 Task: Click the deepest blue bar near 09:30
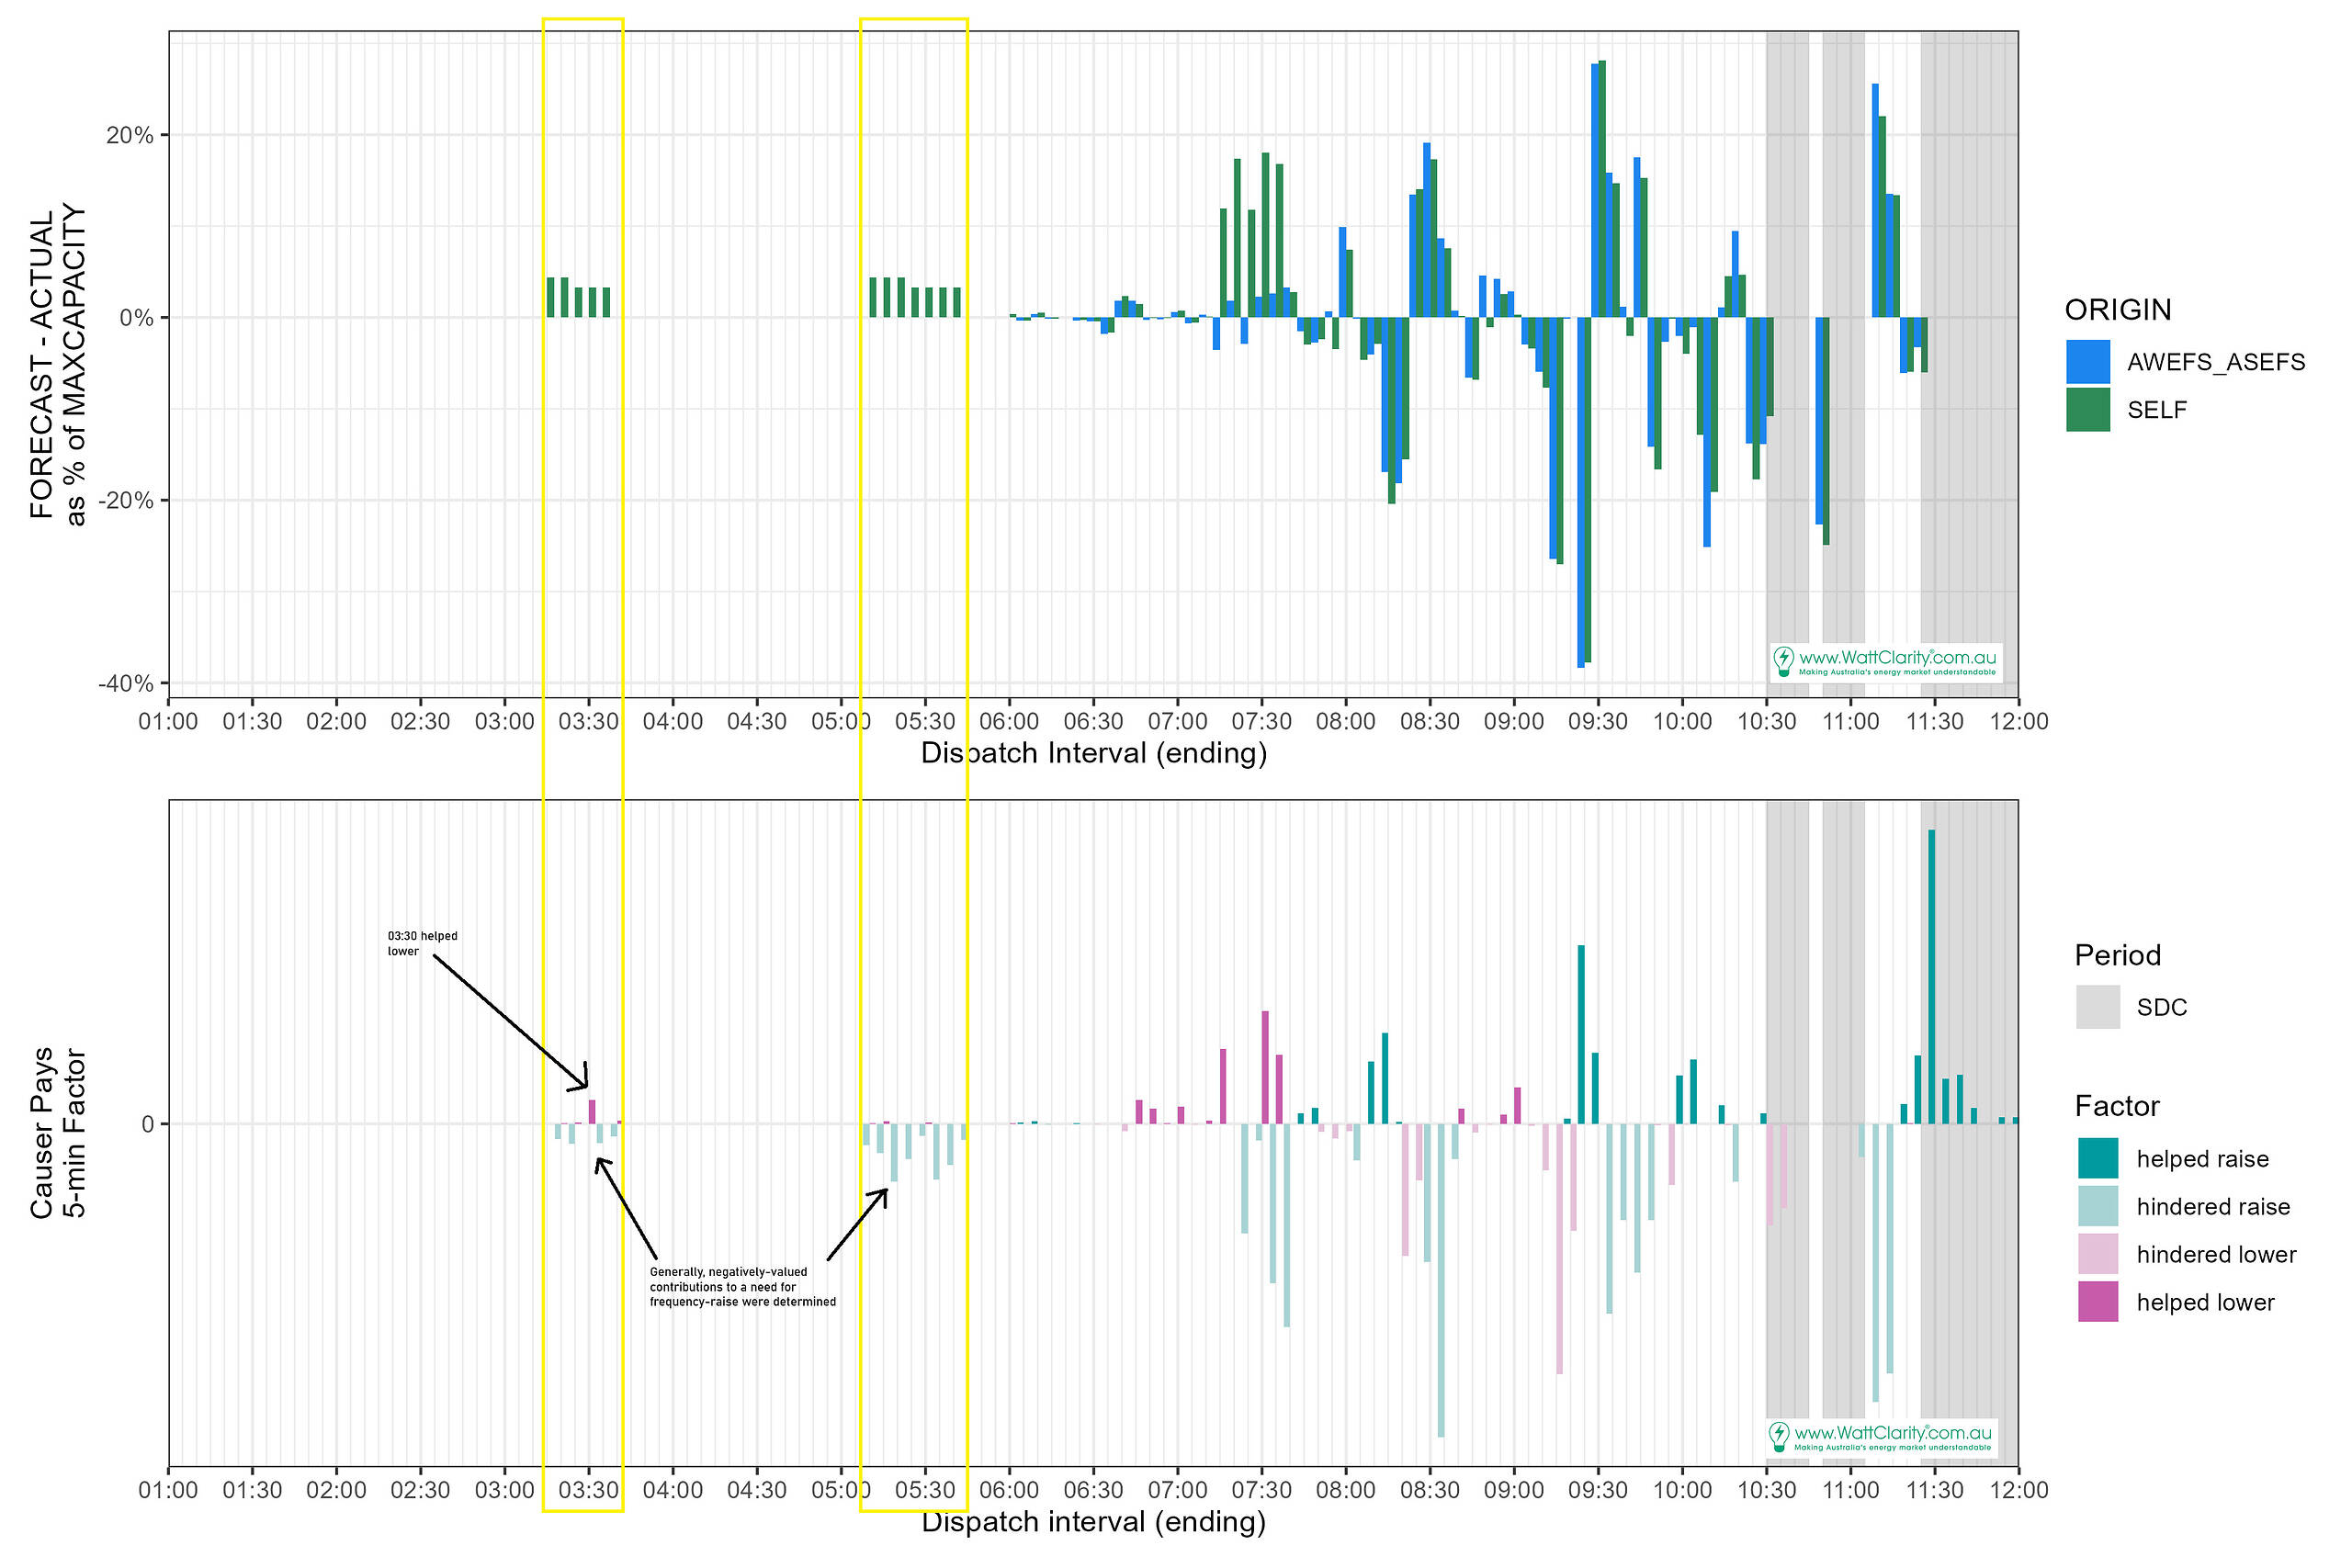point(1581,493)
